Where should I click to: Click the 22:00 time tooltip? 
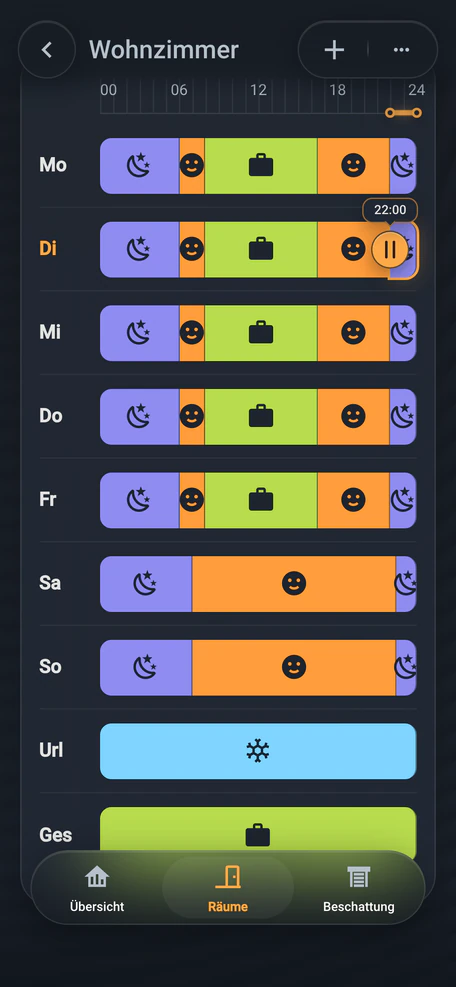coord(390,210)
